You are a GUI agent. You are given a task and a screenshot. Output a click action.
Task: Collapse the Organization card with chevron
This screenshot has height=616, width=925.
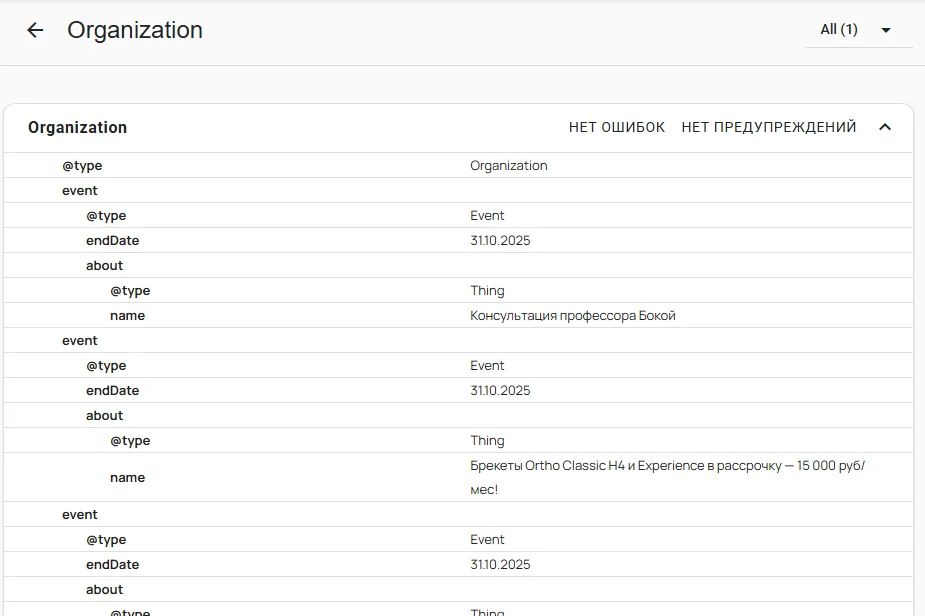pyautogui.click(x=884, y=127)
